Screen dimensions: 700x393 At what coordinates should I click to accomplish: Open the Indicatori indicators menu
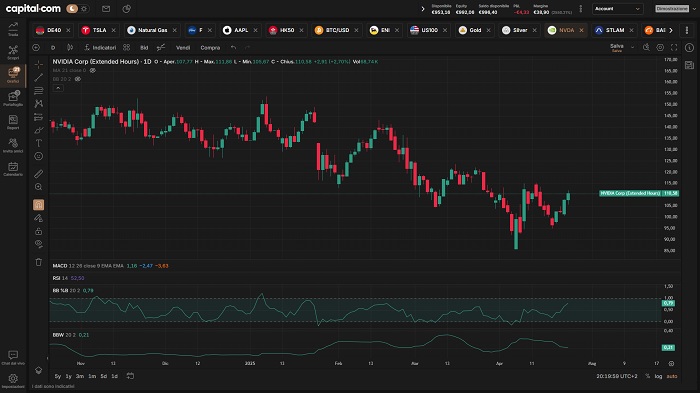(100, 47)
